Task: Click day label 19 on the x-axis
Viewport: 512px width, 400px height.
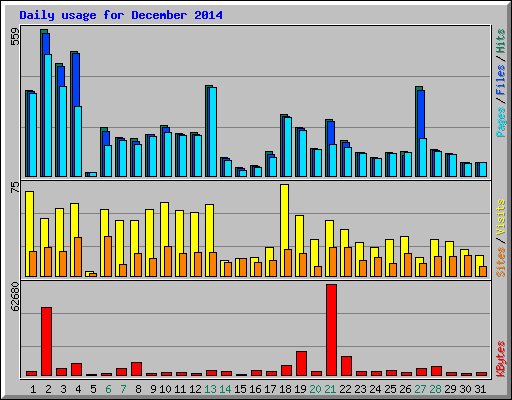Action: point(301,389)
